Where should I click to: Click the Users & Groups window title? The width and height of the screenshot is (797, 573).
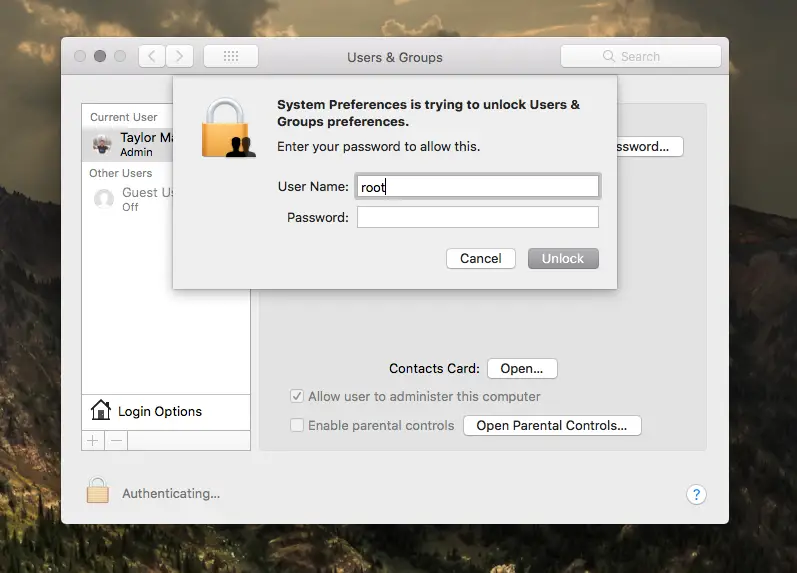(395, 57)
